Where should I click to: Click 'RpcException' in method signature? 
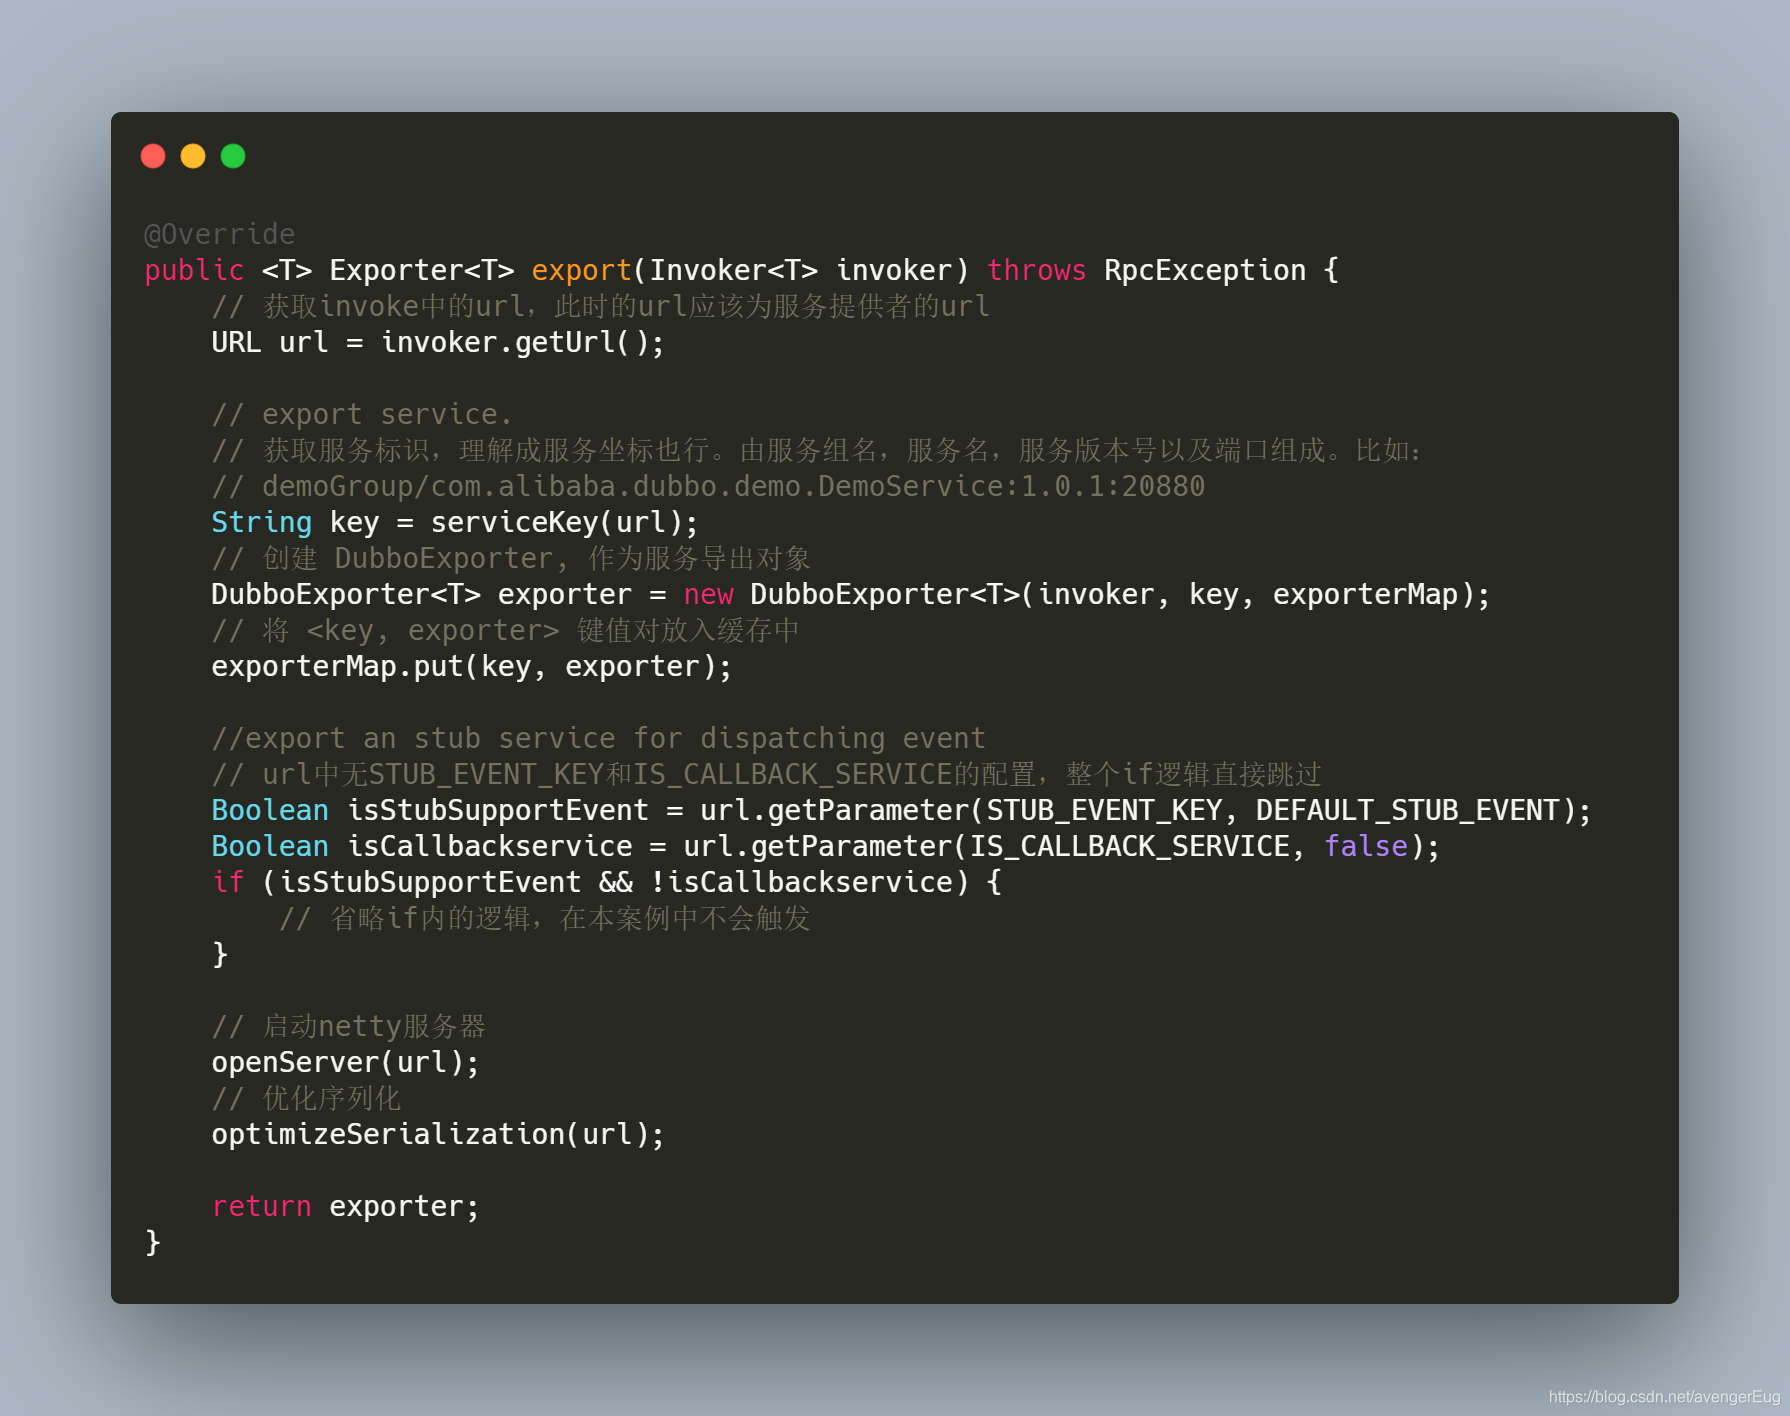pos(1205,271)
